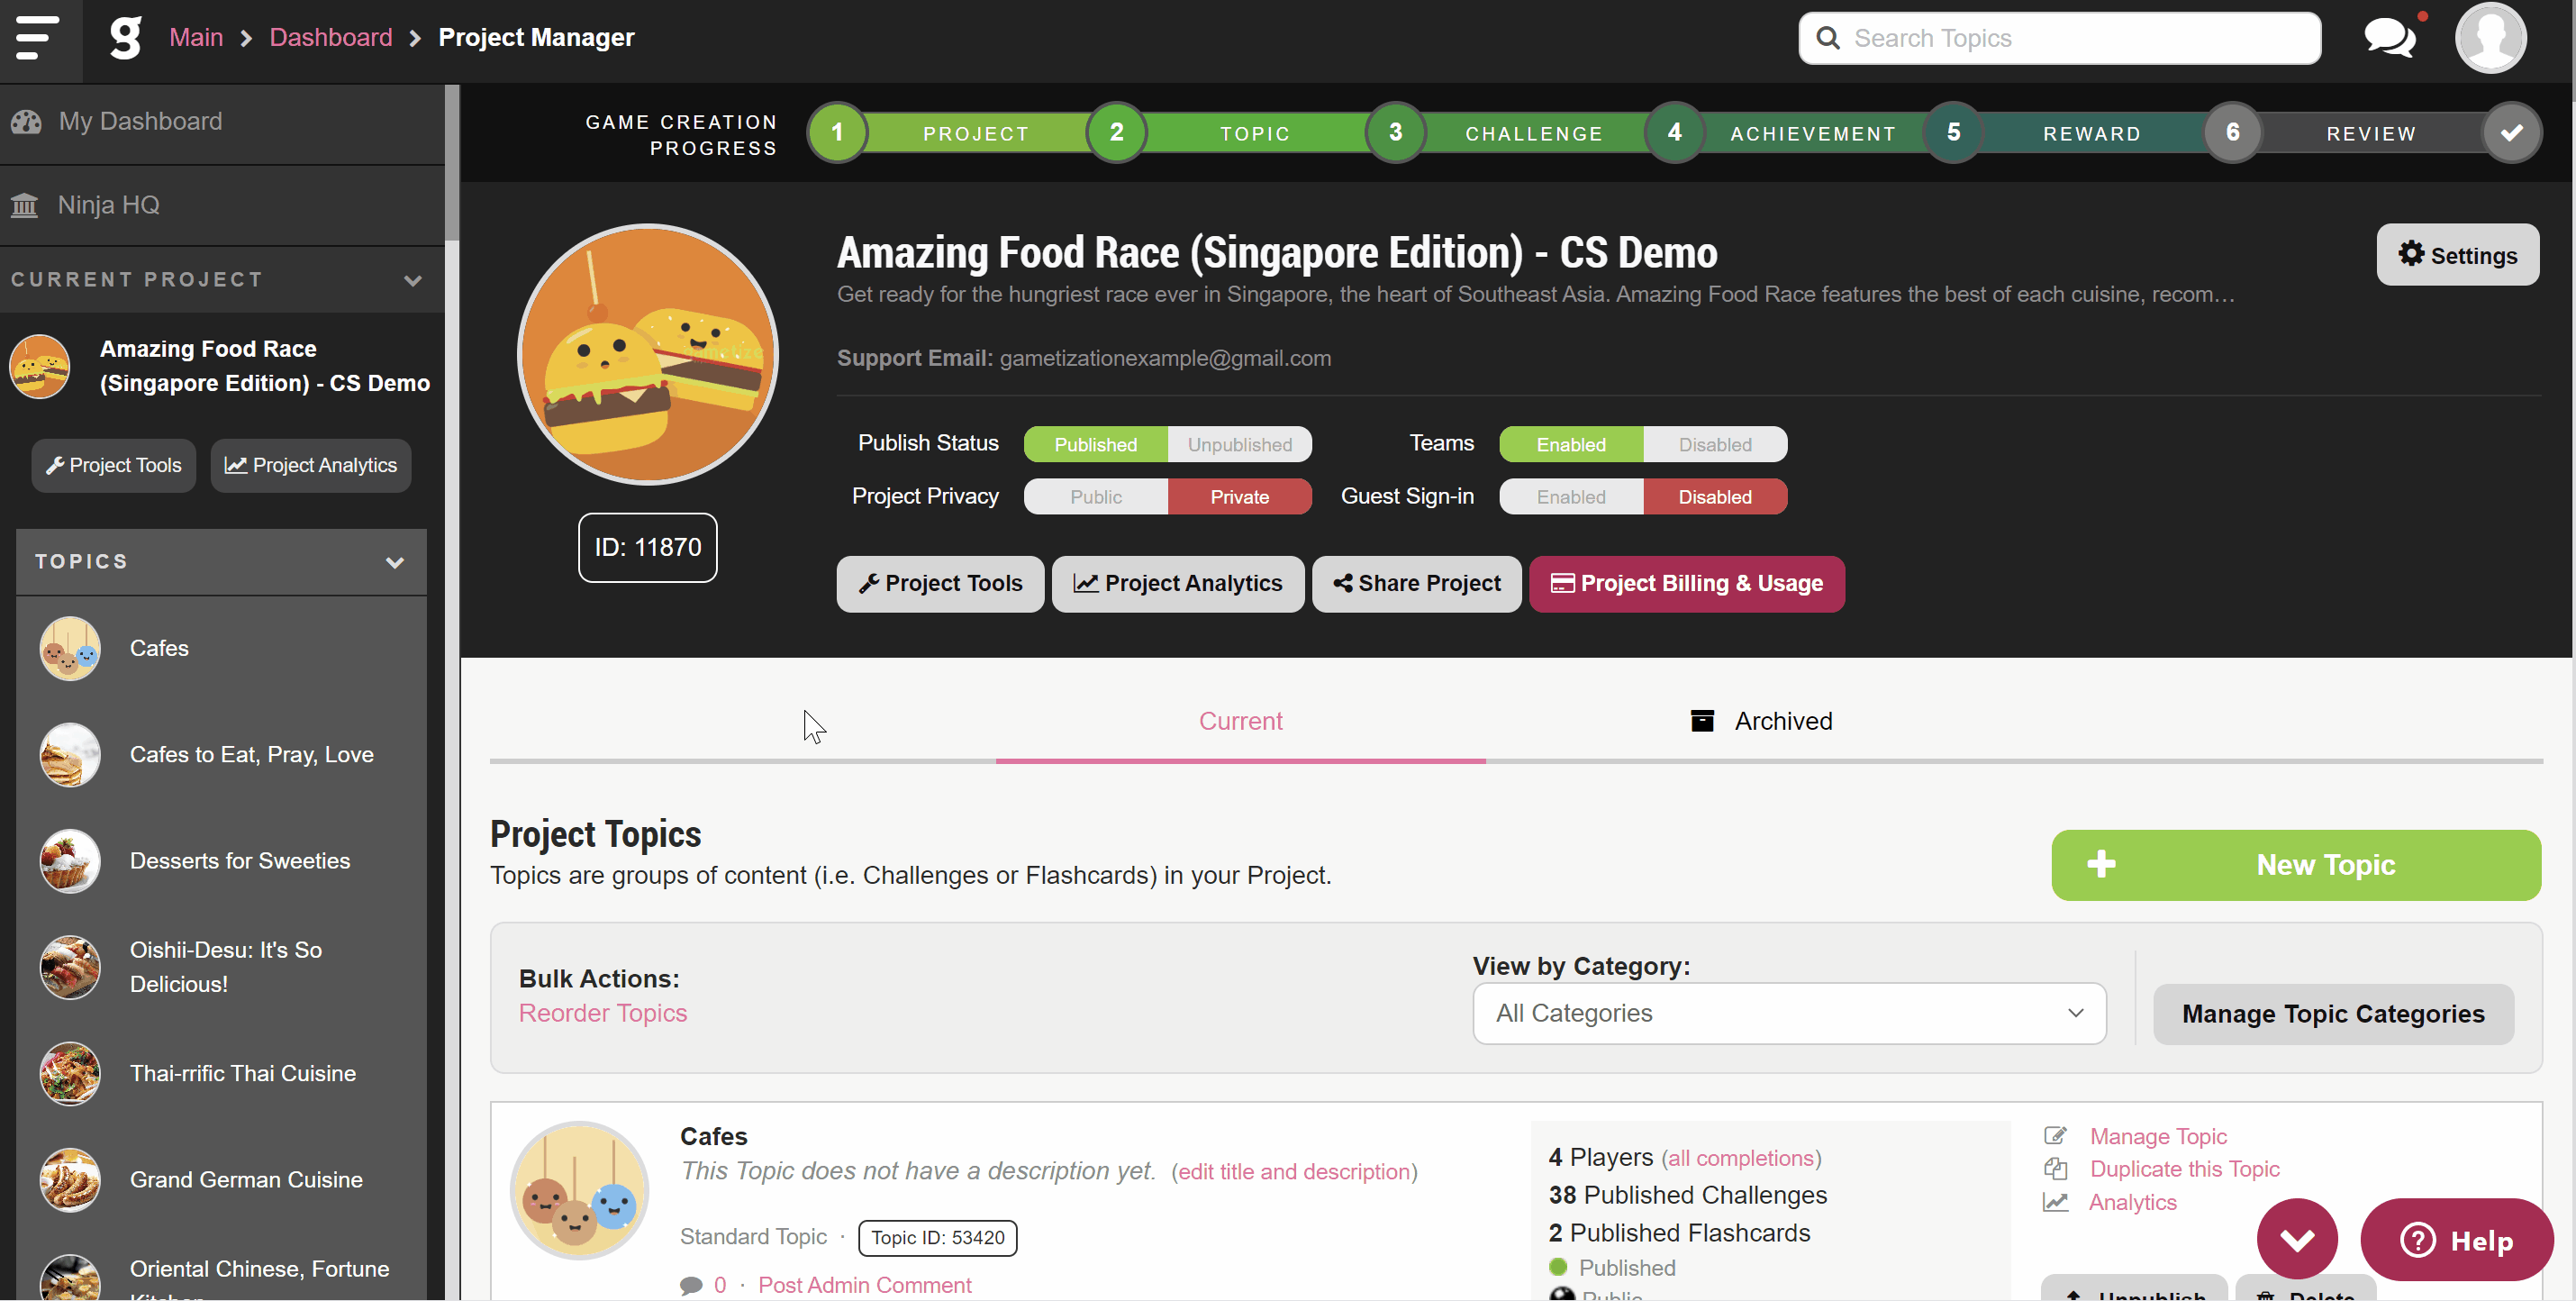Open Oishii-Desu: It's So Delicious! topic

click(222, 967)
